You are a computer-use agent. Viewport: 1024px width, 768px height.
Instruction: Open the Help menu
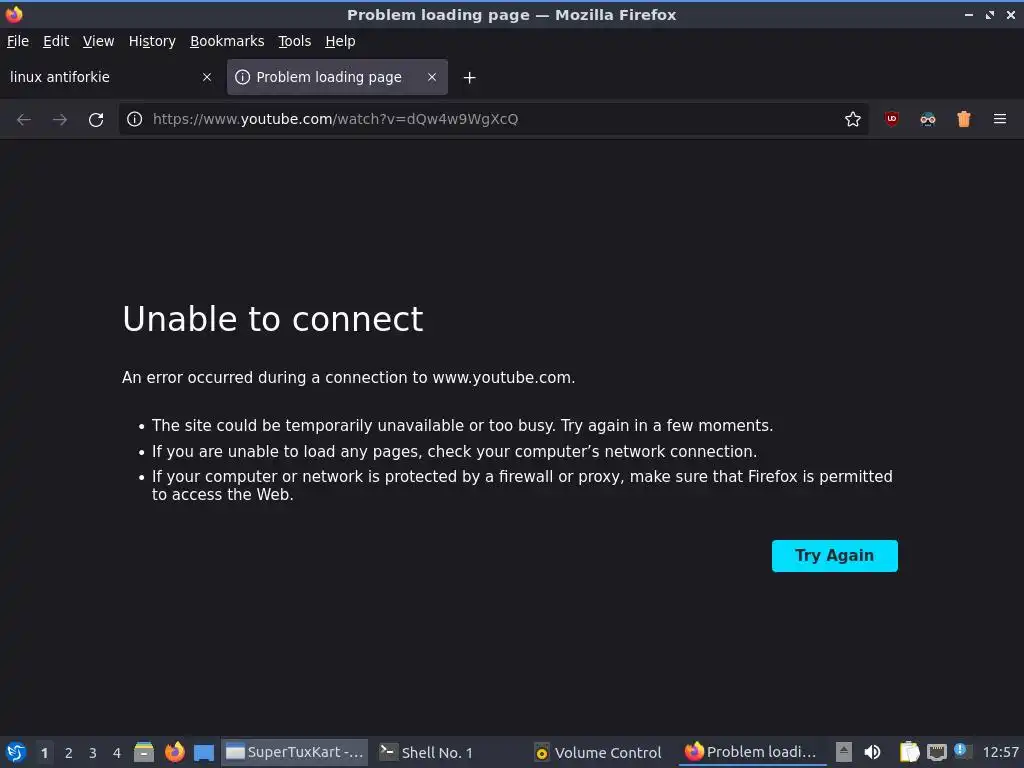point(340,41)
